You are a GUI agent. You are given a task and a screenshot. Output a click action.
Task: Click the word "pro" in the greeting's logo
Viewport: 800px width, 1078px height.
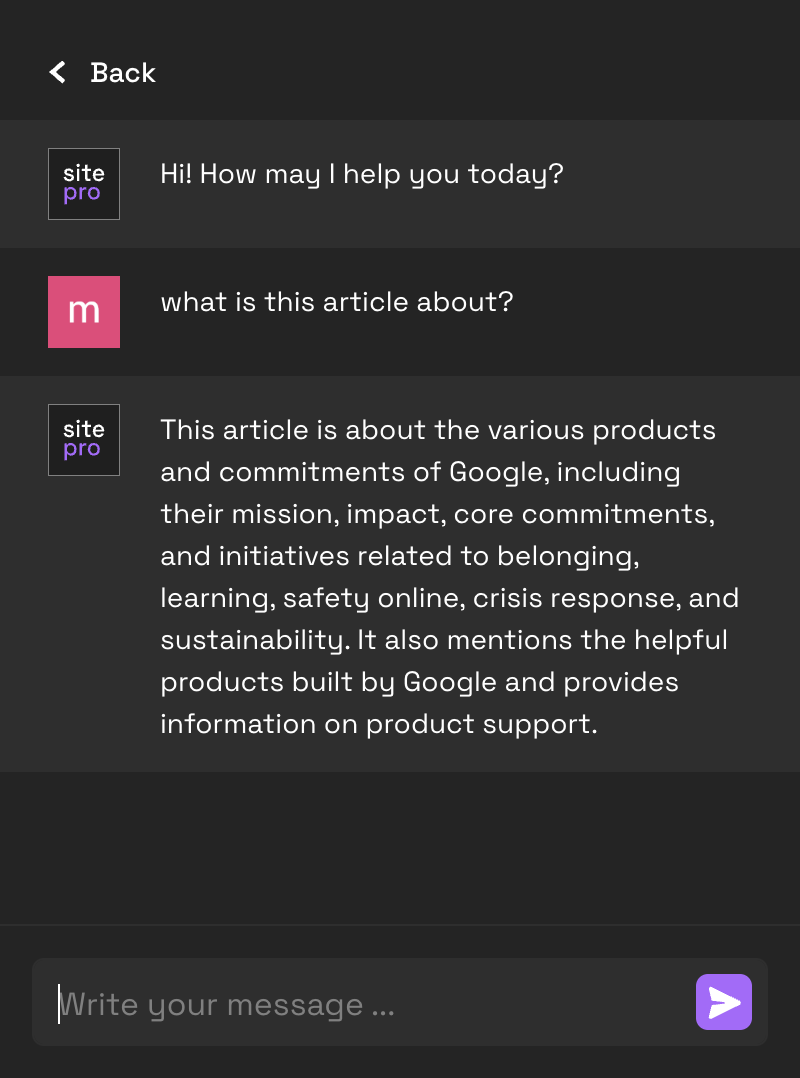(82, 194)
